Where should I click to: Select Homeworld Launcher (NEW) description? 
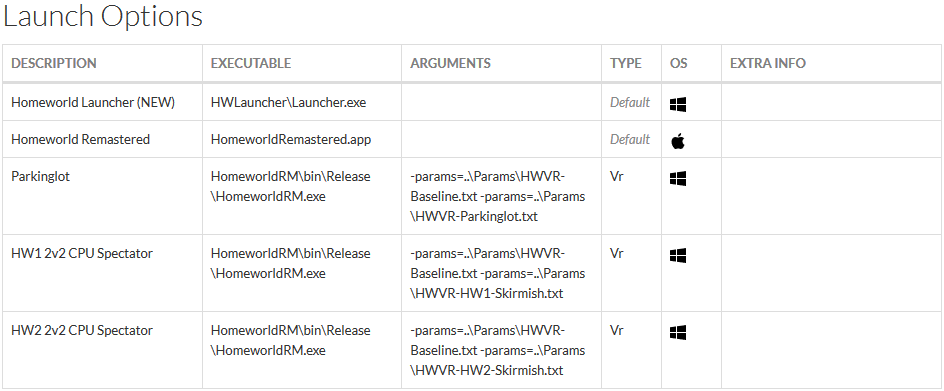tap(93, 102)
